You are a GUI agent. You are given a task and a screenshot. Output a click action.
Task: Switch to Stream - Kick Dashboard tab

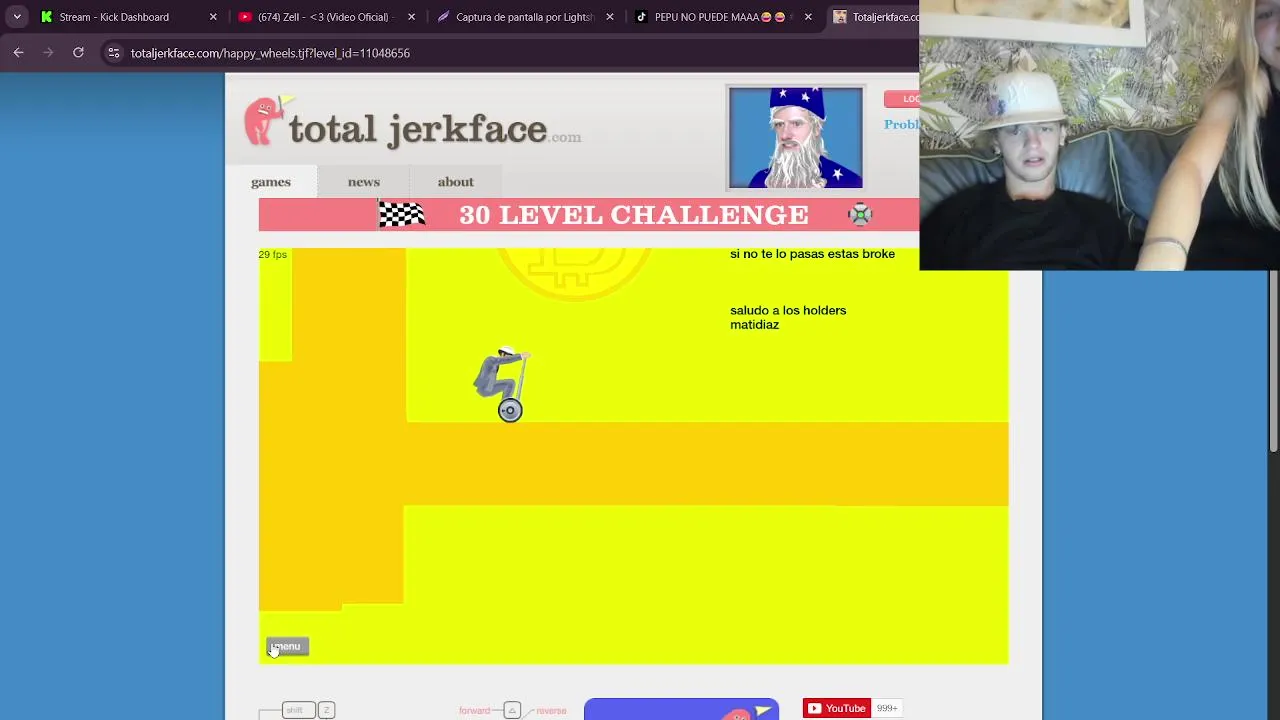126,17
